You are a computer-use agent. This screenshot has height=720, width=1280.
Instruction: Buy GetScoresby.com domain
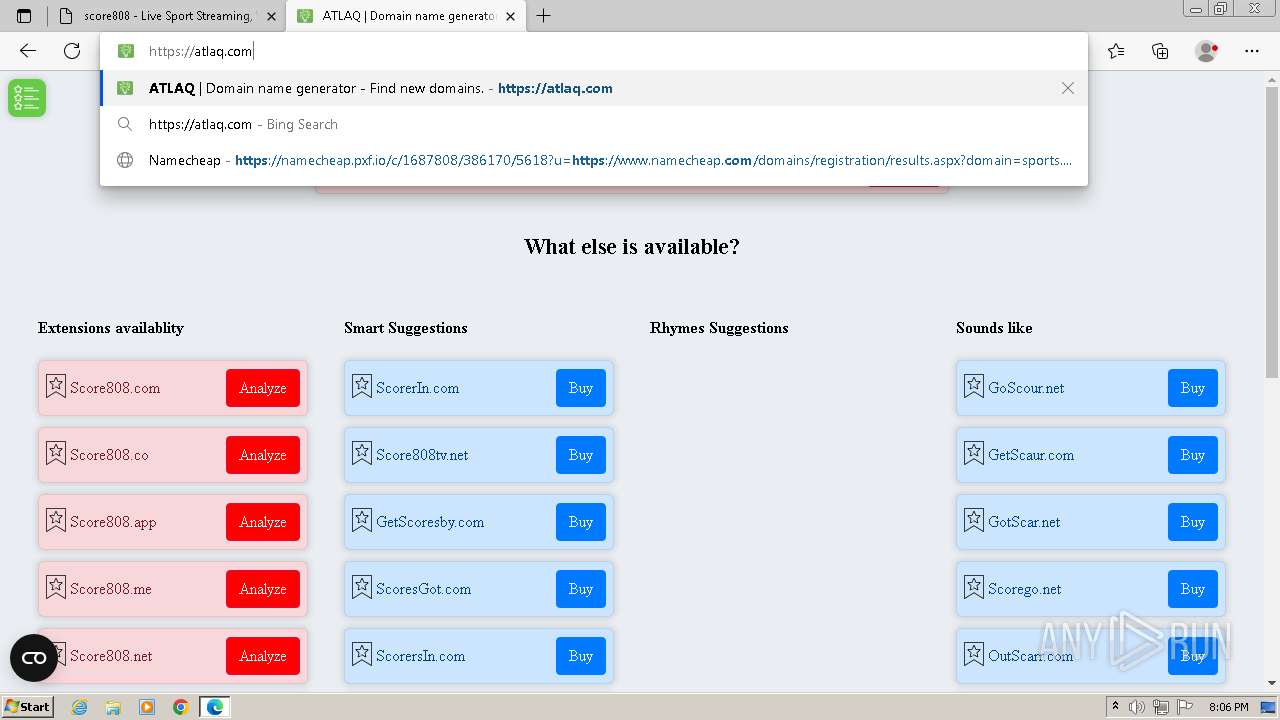click(x=581, y=522)
